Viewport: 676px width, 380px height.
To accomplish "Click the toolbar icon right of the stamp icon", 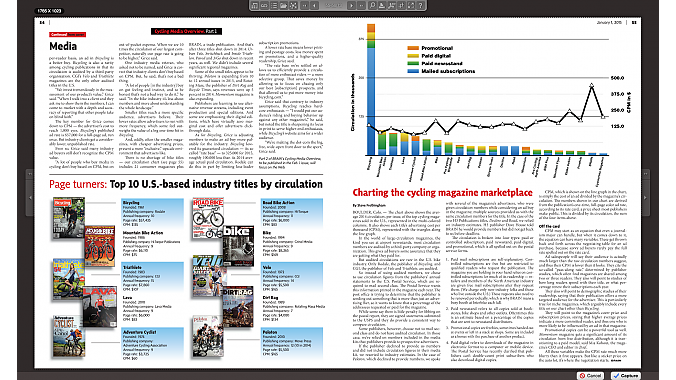I will [391, 6].
